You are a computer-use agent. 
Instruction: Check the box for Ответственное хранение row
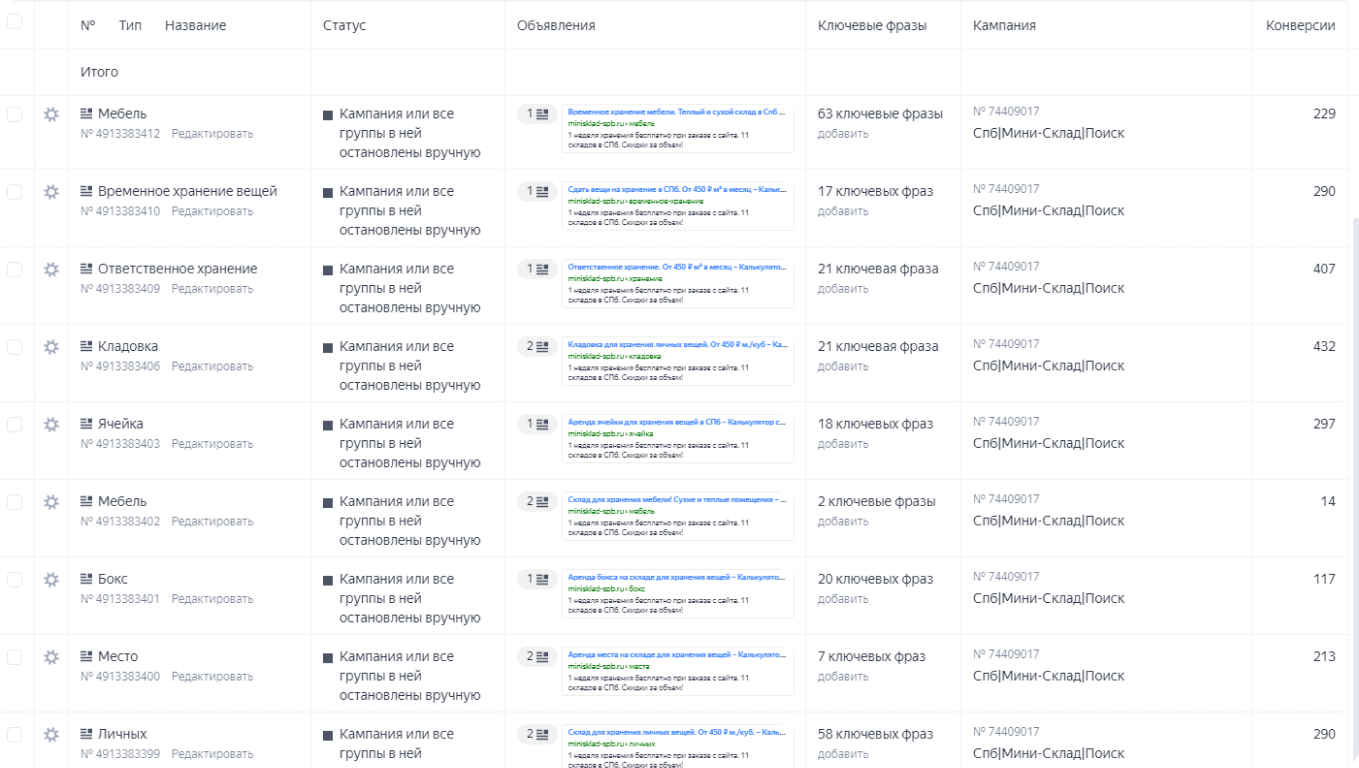click(x=14, y=269)
